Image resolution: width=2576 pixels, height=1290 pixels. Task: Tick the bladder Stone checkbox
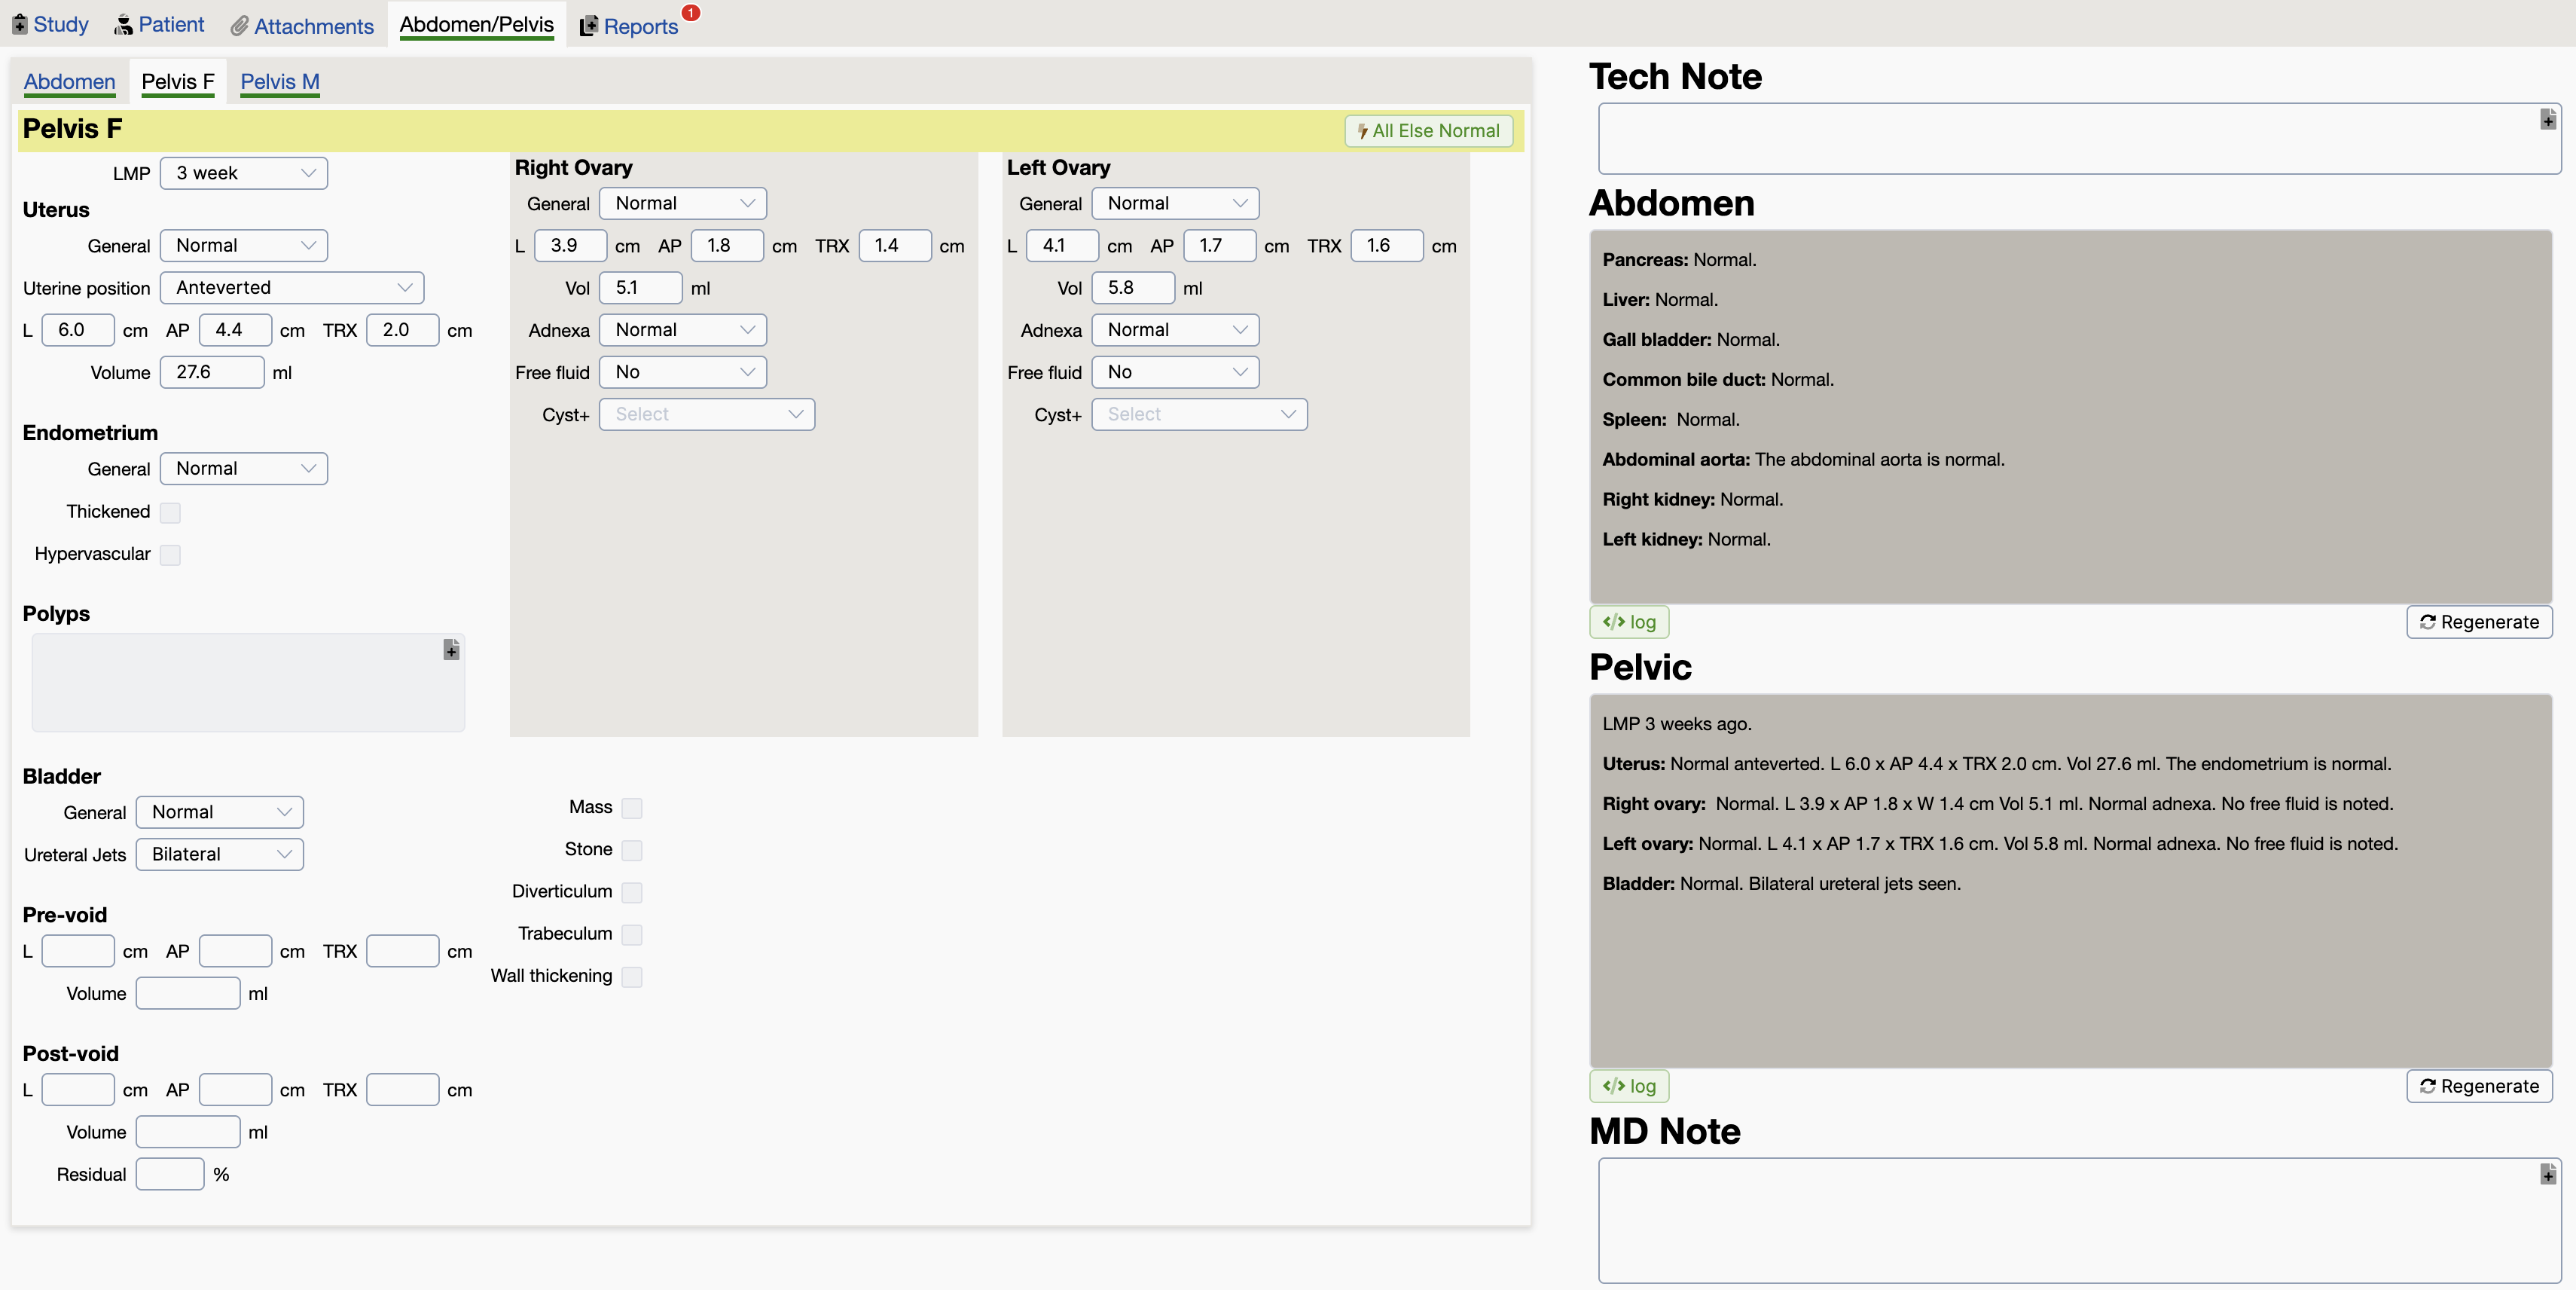pyautogui.click(x=631, y=850)
